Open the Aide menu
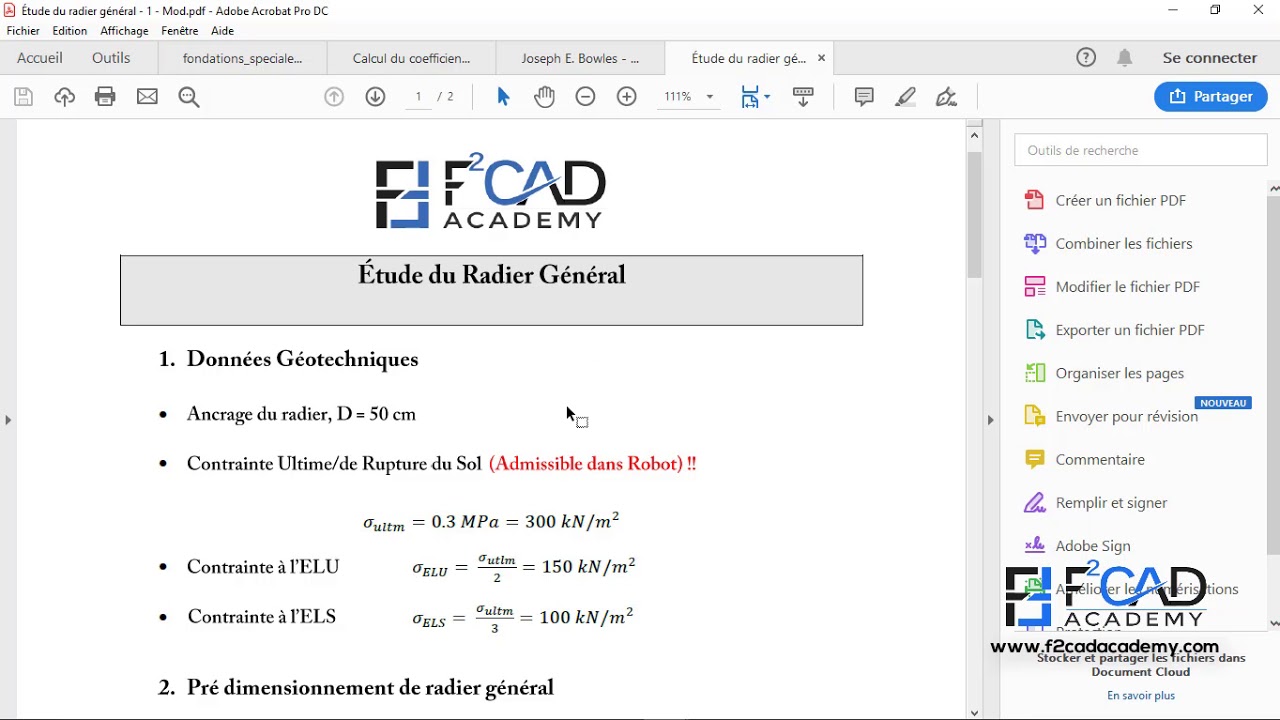Screen dimensions: 1280x720 pyautogui.click(x=222, y=31)
